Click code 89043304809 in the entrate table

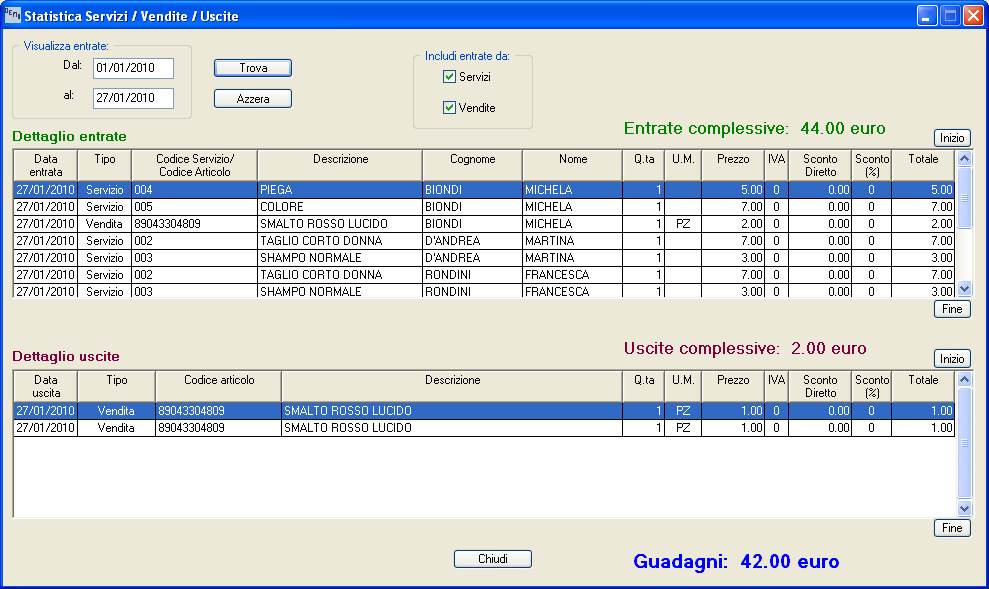[x=194, y=224]
